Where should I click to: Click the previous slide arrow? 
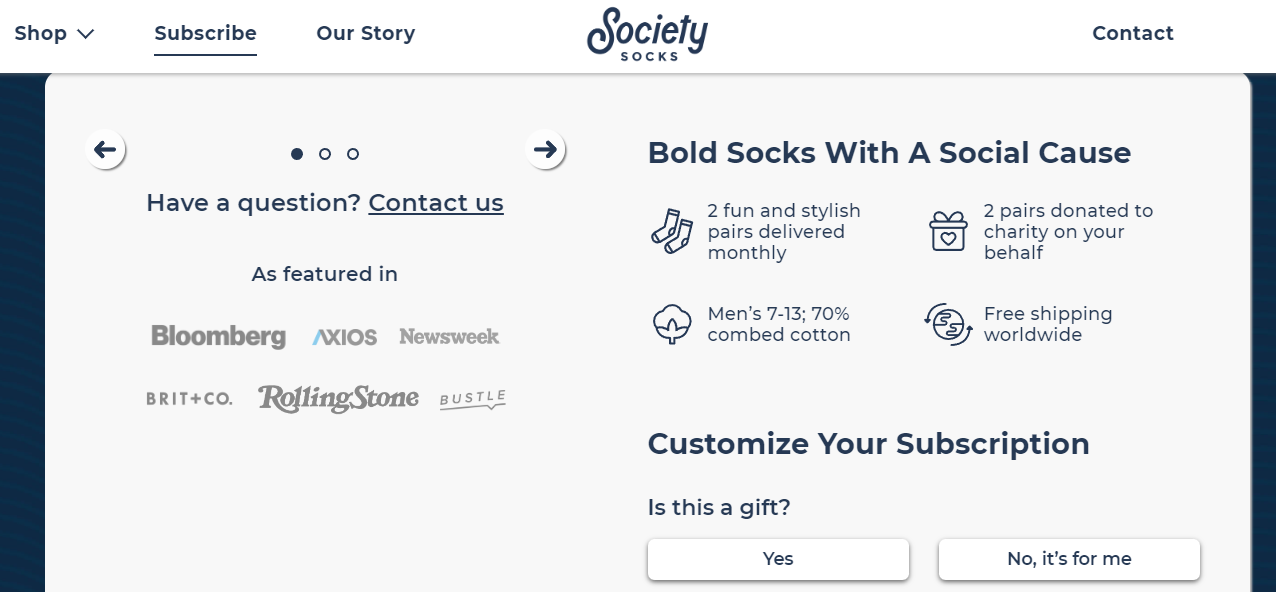[105, 150]
